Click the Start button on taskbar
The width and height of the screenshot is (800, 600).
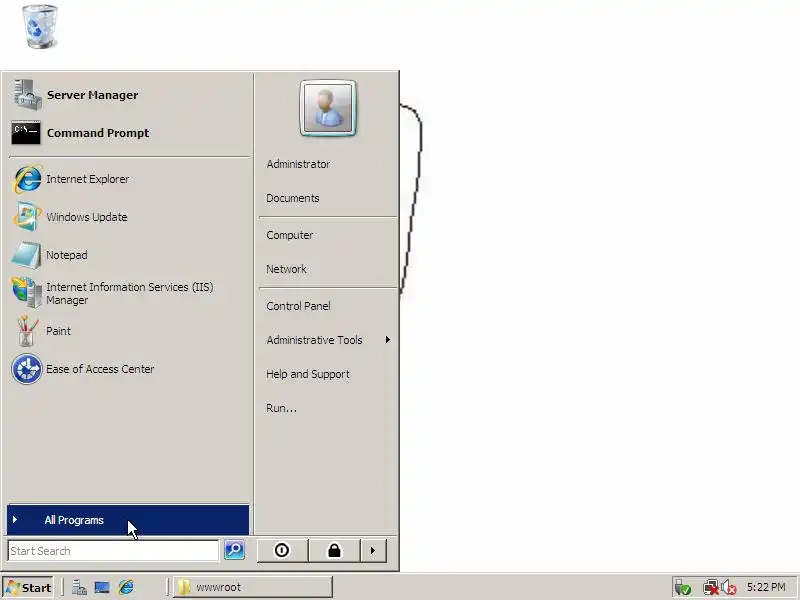[29, 587]
